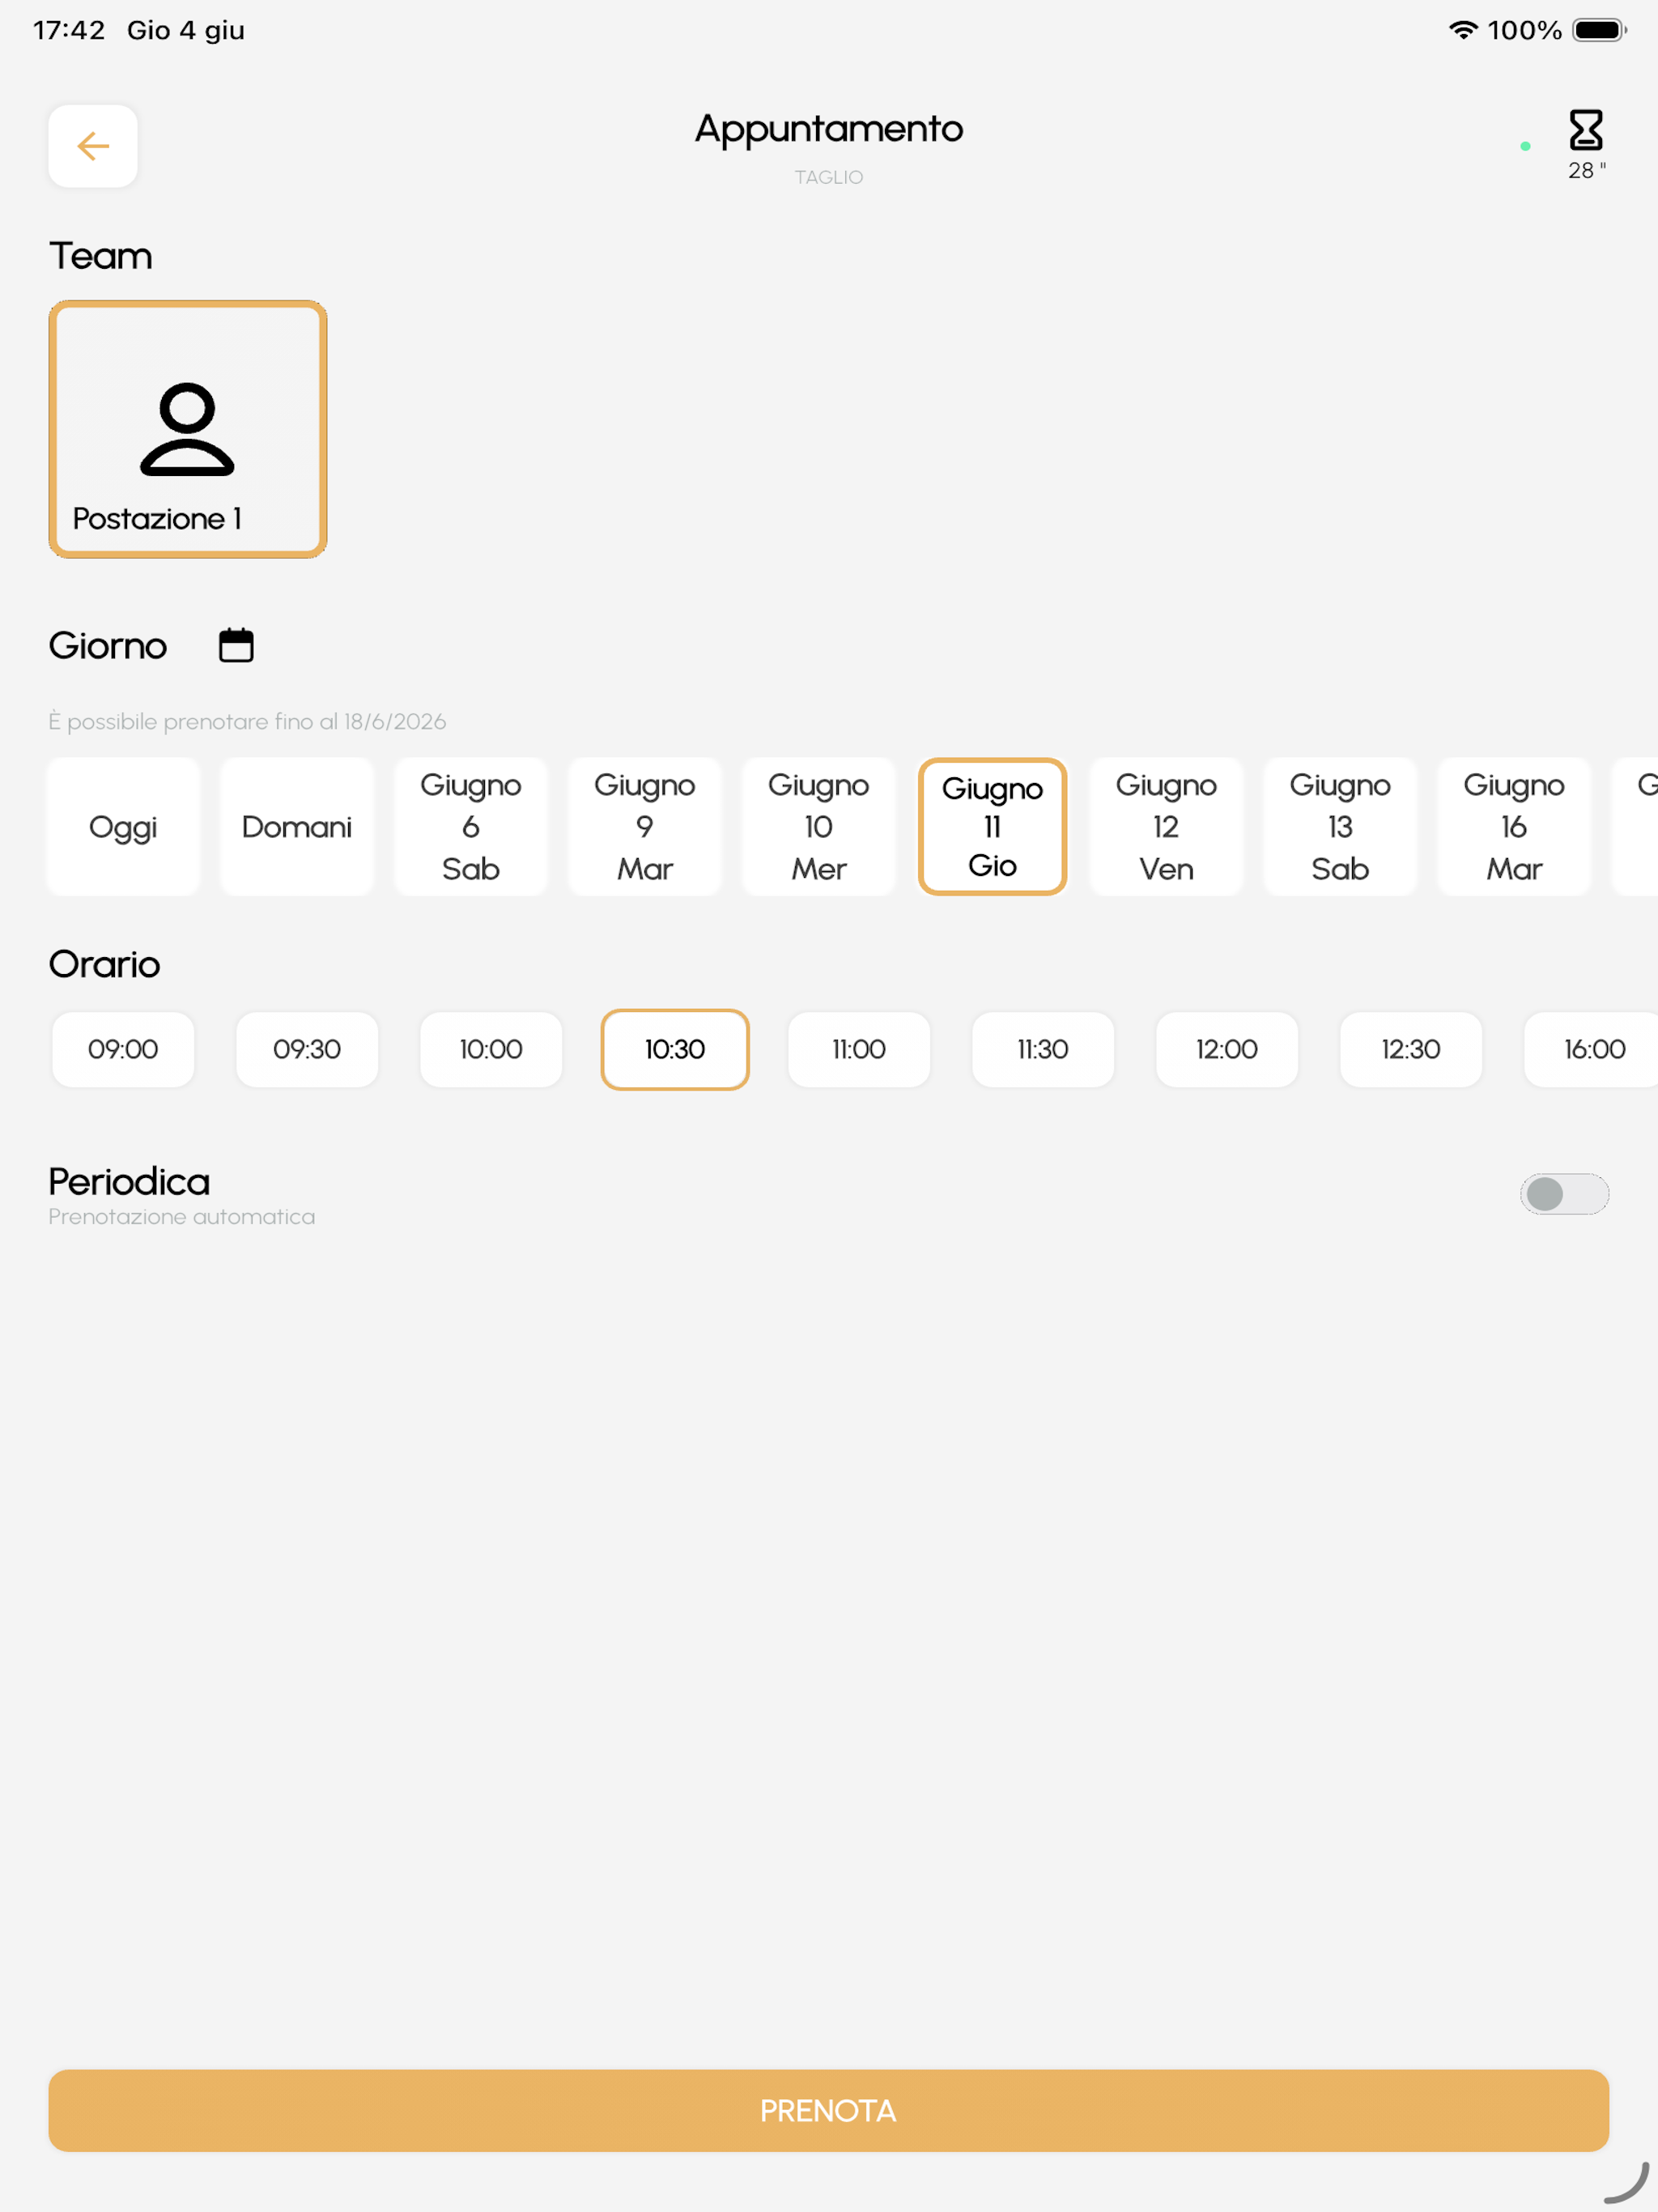
Task: Tap the 17:42 clock in status bar
Action: 69,30
